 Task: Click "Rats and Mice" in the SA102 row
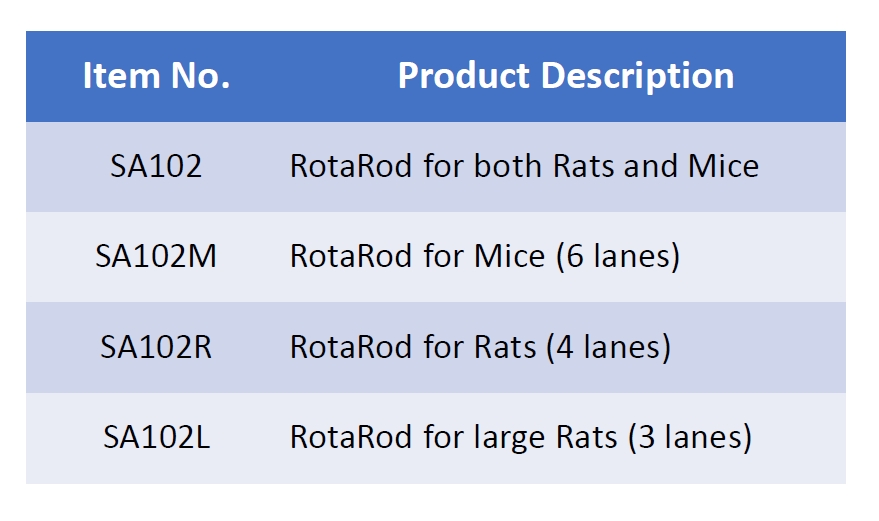[654, 166]
